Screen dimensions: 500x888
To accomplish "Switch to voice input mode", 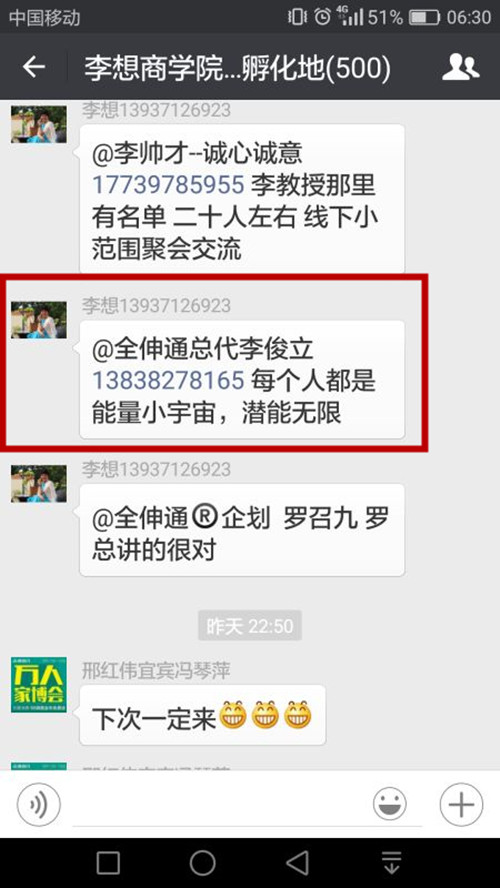I will (x=39, y=804).
